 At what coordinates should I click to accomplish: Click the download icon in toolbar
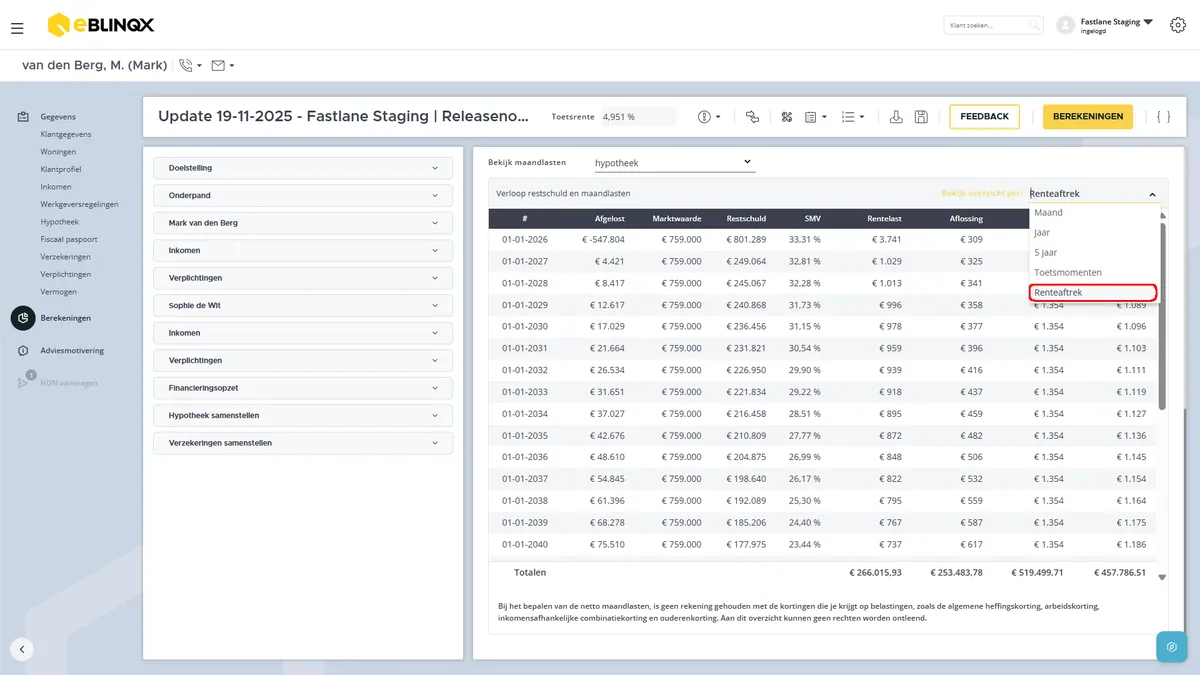(x=896, y=117)
